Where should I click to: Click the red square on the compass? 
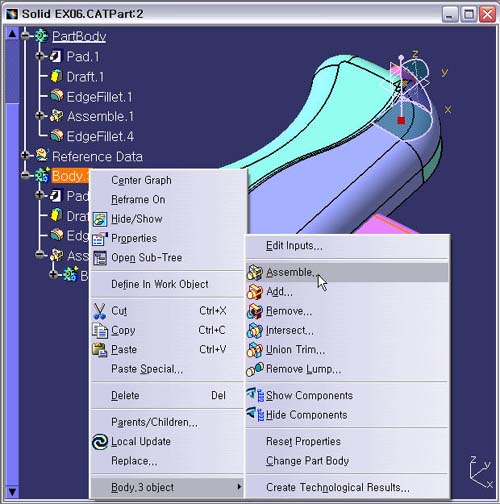click(401, 120)
